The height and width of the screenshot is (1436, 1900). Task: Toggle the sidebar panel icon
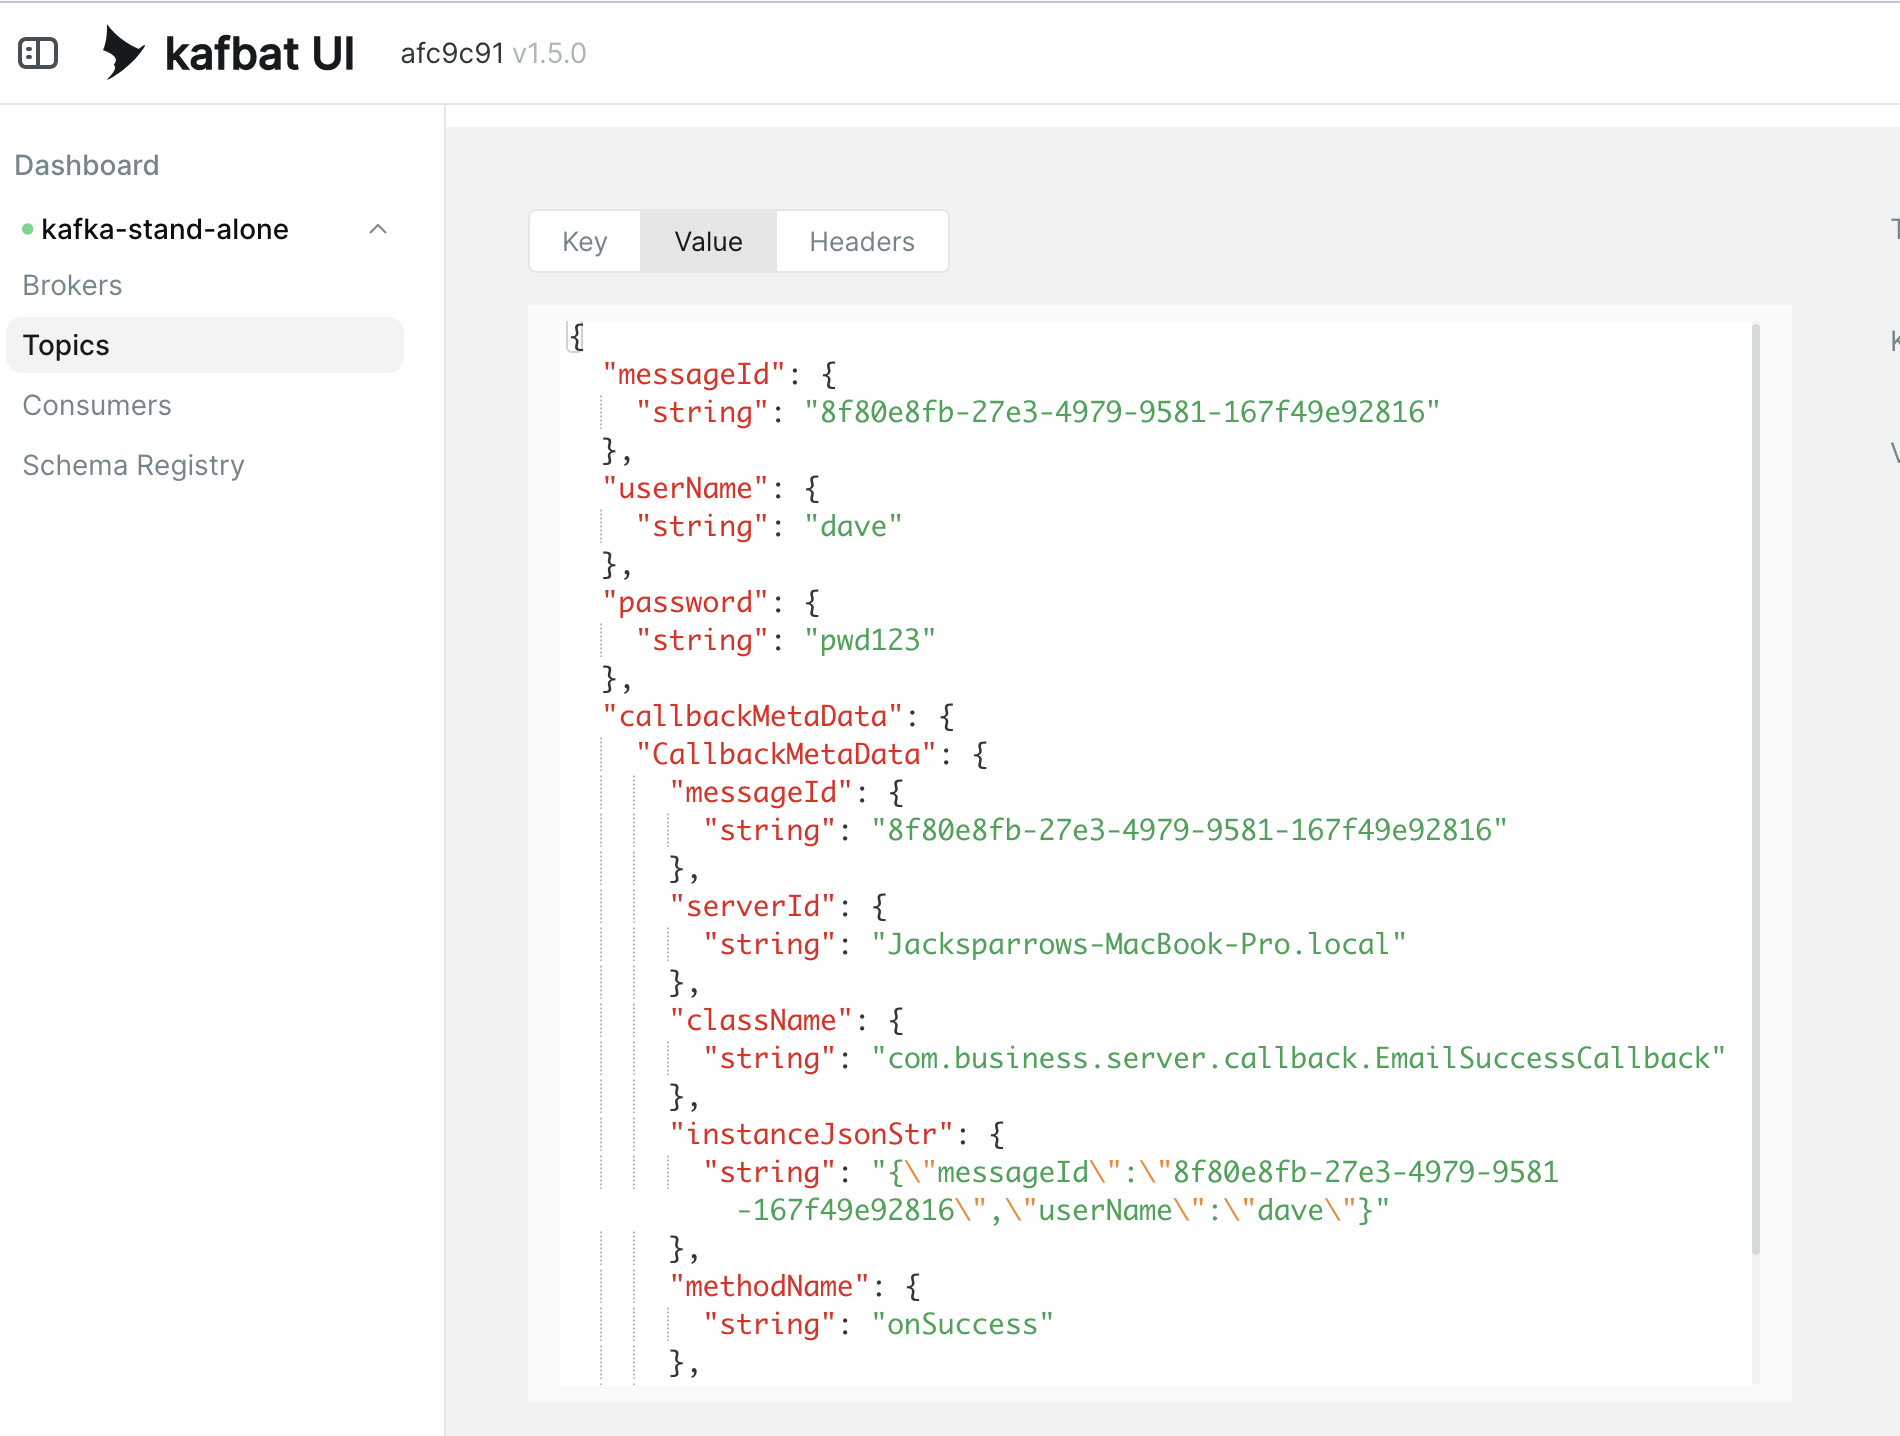click(x=38, y=53)
